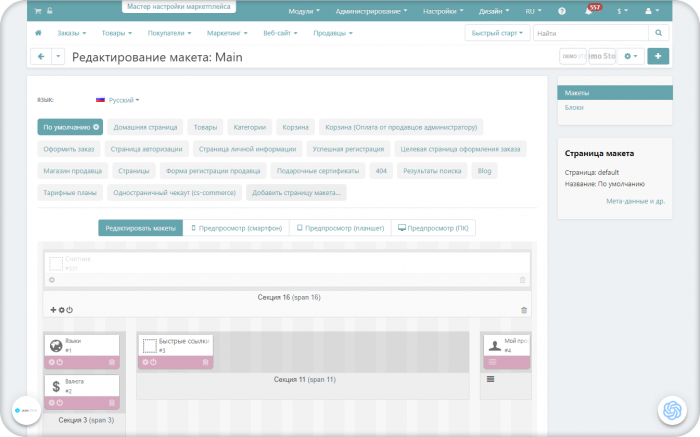Add a block to Секция 16 with plus icon
The height and width of the screenshot is (437, 700).
pos(53,310)
